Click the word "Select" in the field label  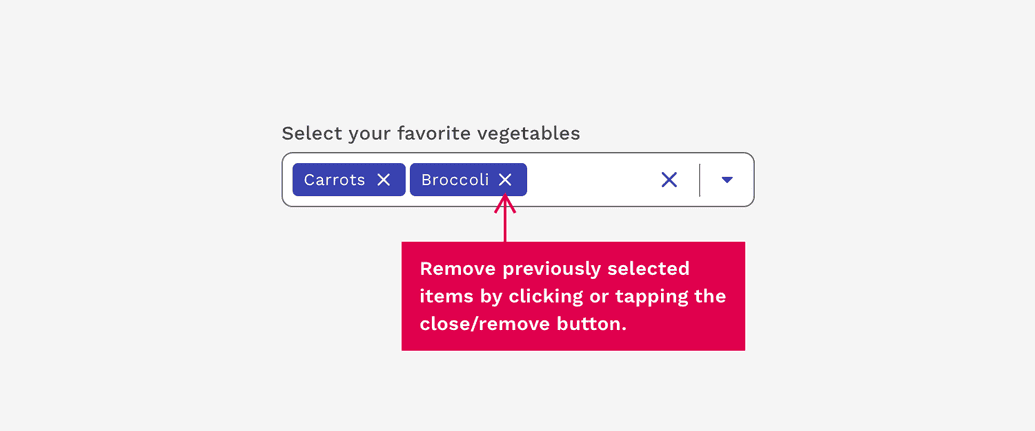click(x=308, y=133)
